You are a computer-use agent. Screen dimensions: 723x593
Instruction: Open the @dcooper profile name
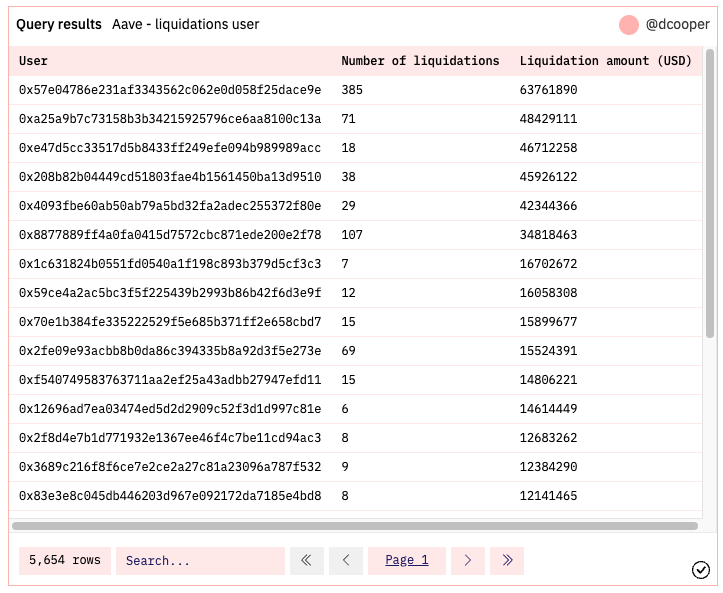pos(677,24)
